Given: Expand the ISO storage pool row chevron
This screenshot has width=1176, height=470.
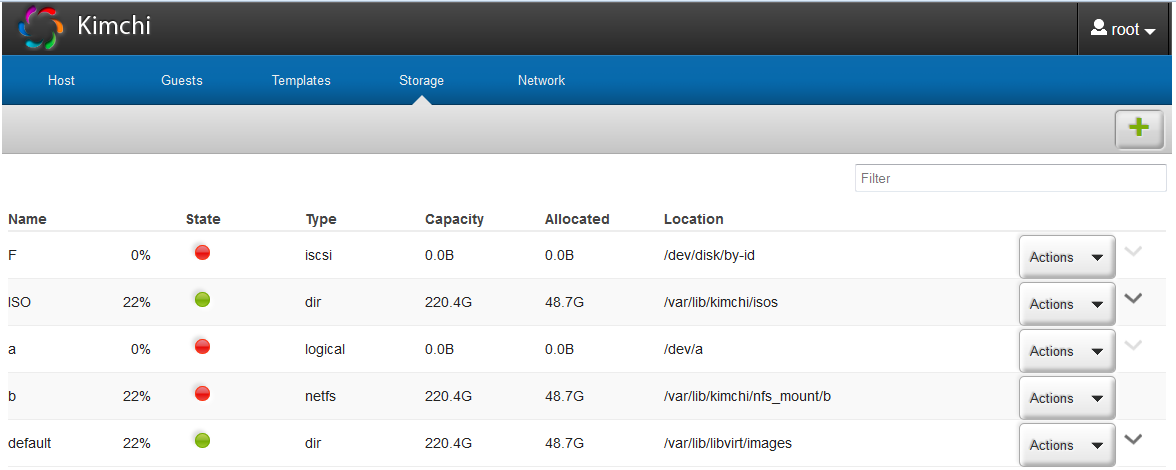Looking at the screenshot, I should click(1133, 298).
